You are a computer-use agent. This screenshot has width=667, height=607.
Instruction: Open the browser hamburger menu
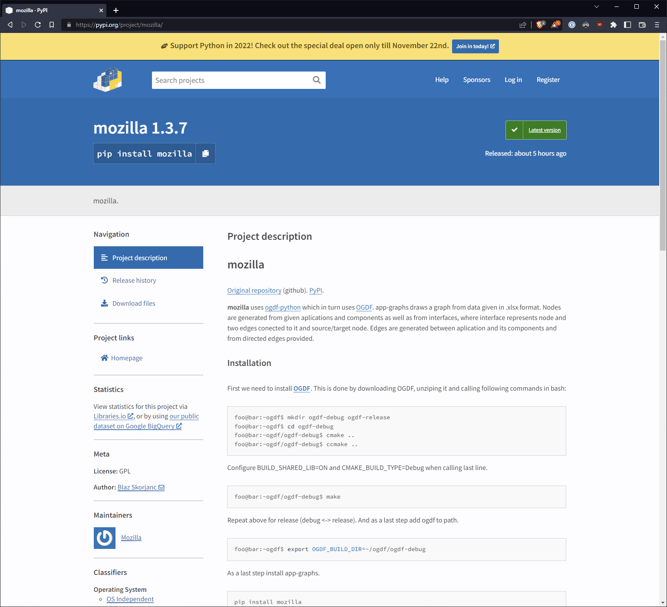coord(657,25)
